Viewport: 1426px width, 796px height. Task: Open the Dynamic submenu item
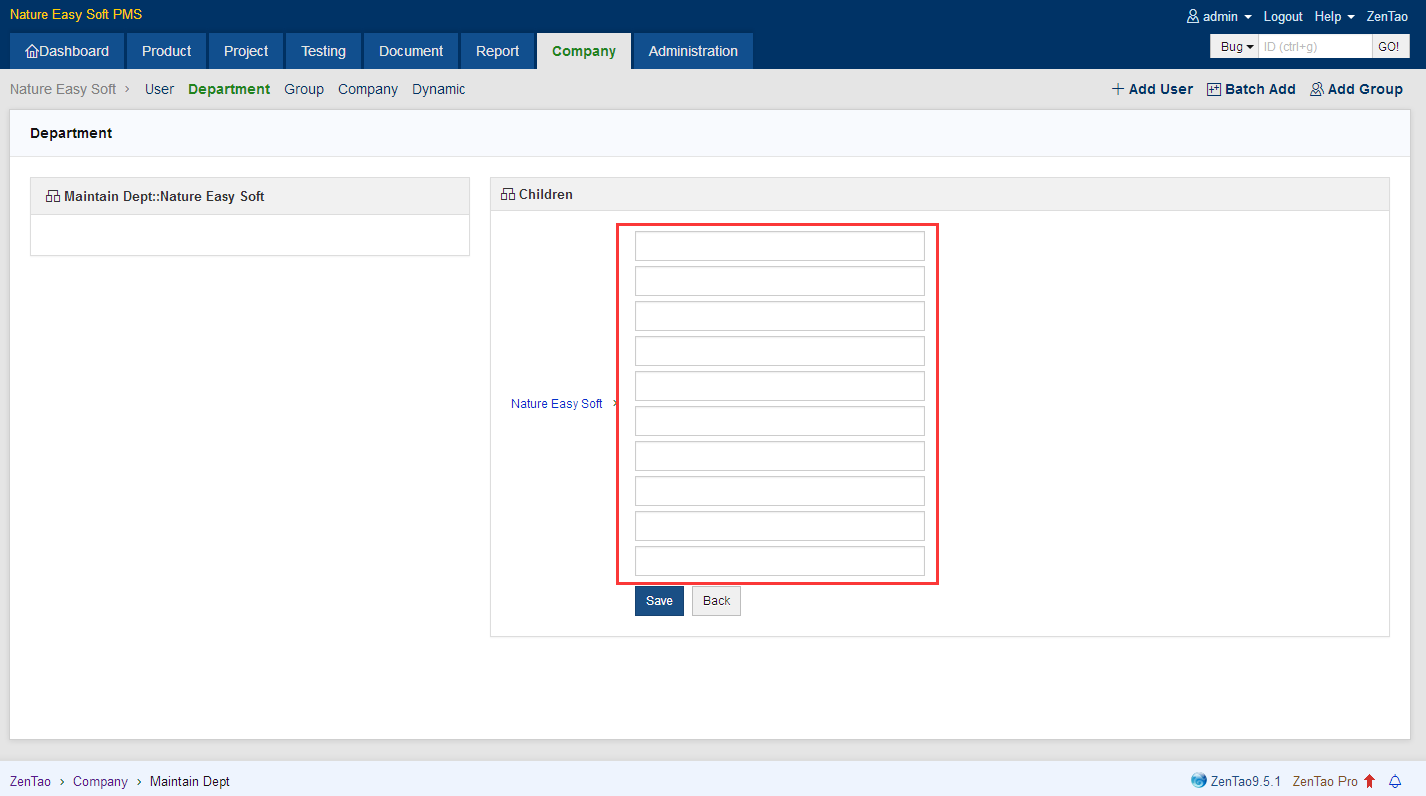(x=438, y=89)
